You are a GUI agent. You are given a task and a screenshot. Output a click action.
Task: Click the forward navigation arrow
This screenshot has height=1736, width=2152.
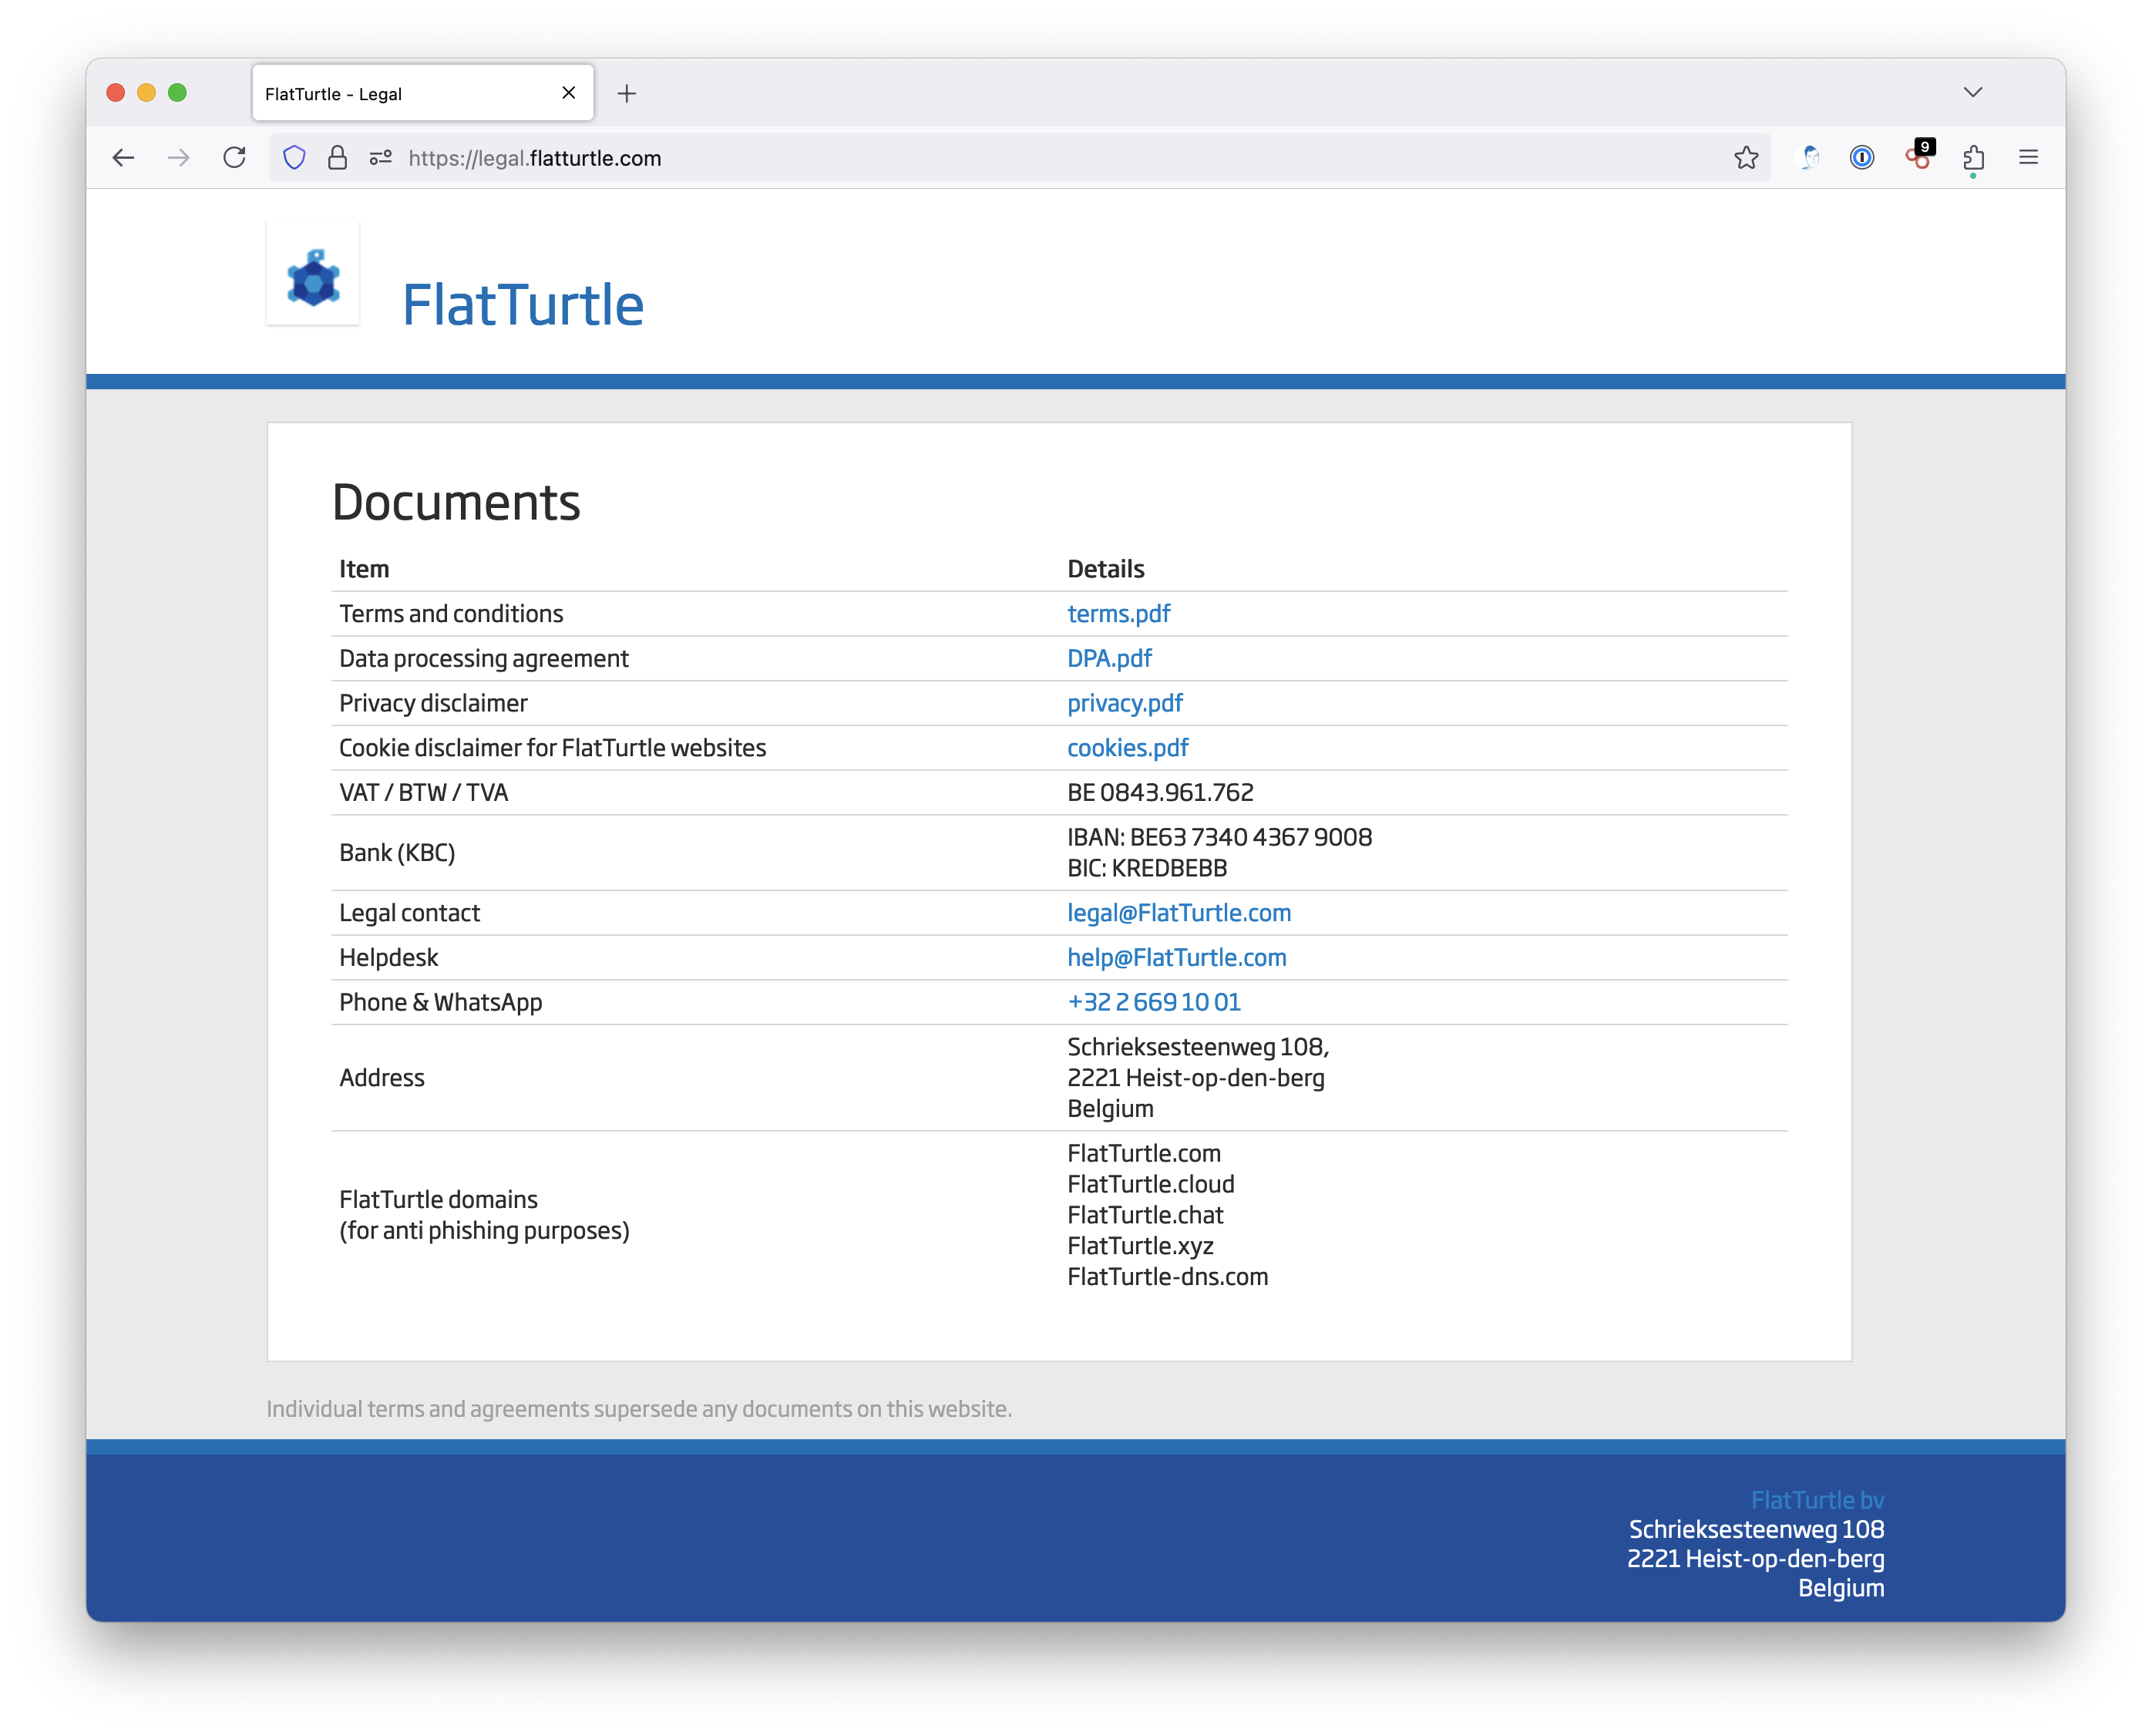coord(179,158)
